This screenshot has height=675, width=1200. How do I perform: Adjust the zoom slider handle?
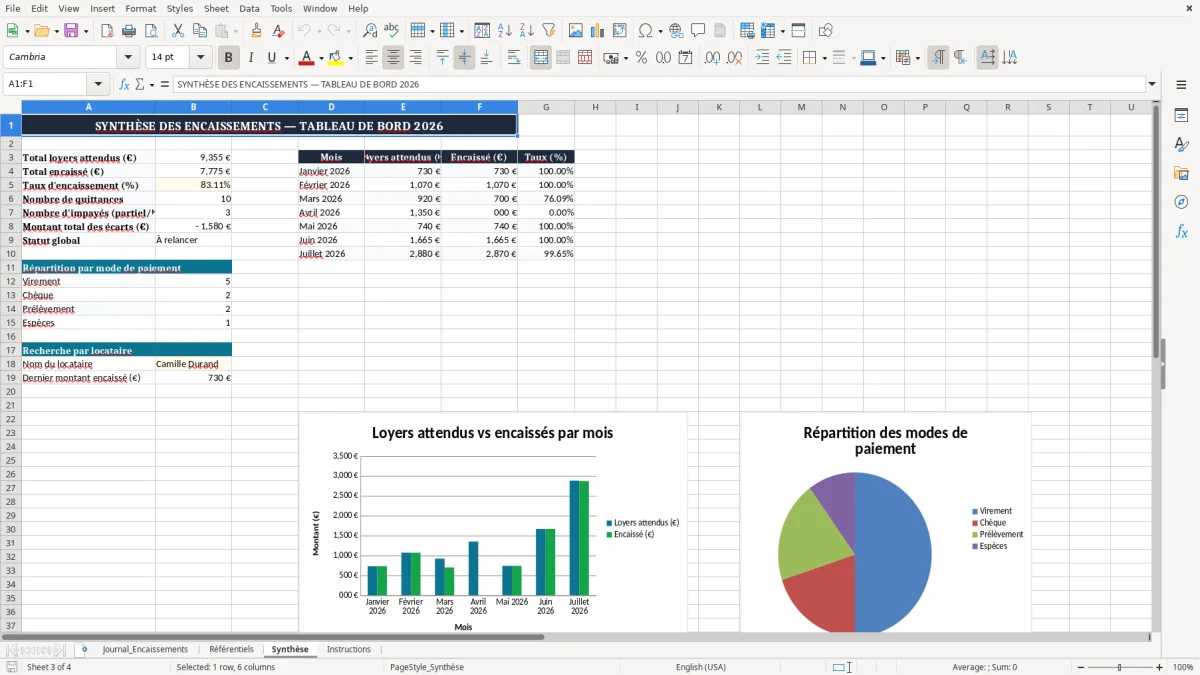(1120, 667)
